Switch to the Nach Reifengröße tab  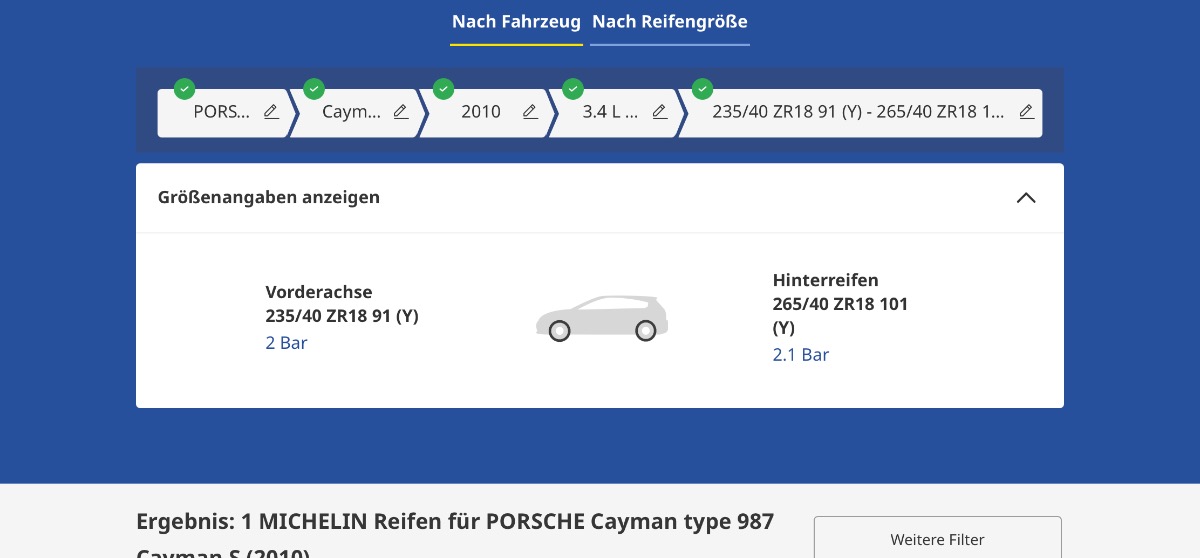[669, 22]
